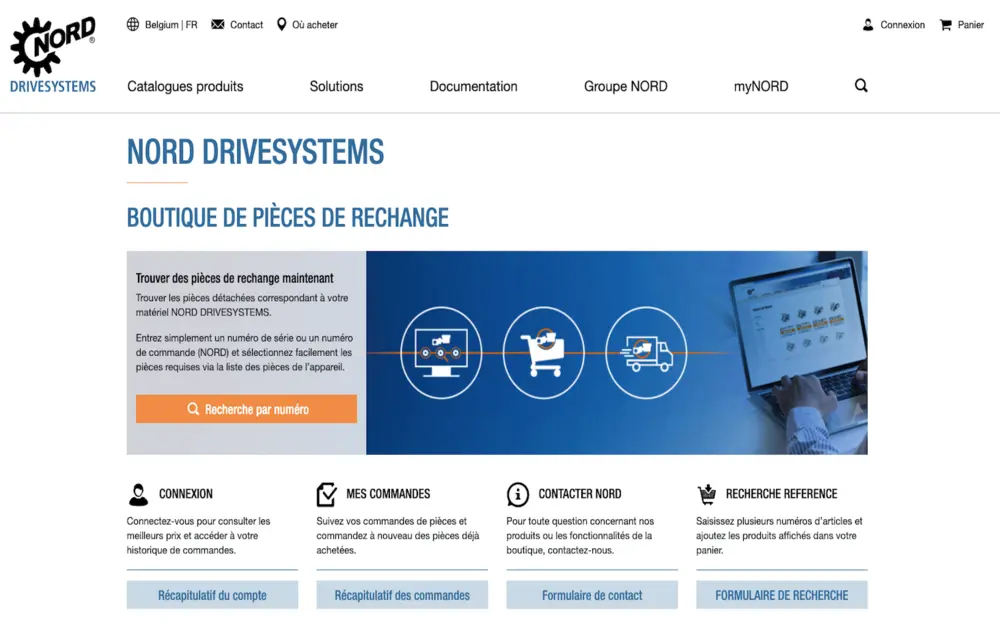Image resolution: width=1000 pixels, height=629 pixels.
Task: Click the monitor circle icon in banner
Action: (441, 353)
